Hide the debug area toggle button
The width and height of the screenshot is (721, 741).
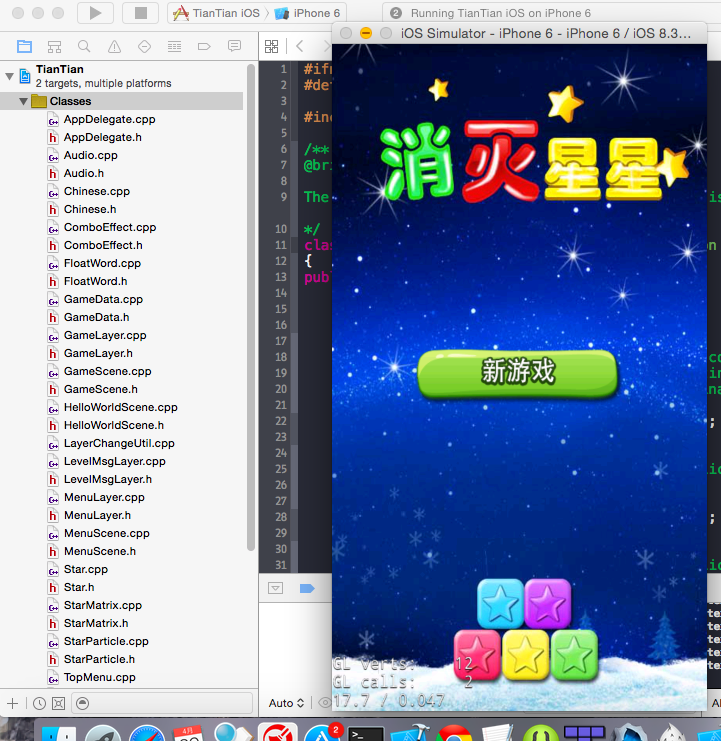point(275,588)
